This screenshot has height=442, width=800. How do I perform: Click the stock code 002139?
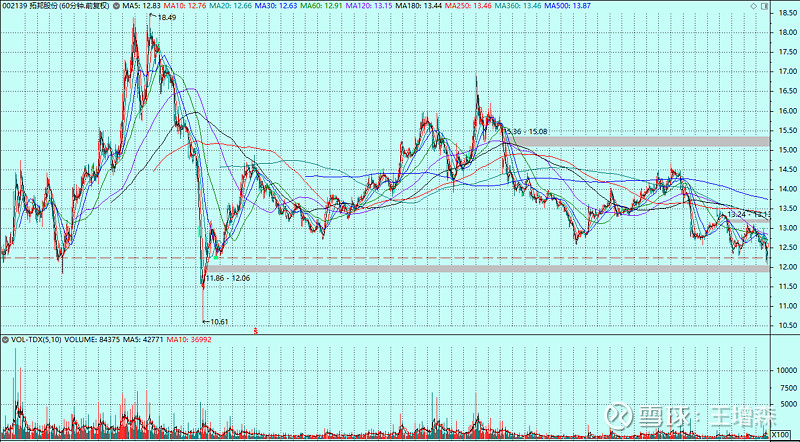click(14, 7)
